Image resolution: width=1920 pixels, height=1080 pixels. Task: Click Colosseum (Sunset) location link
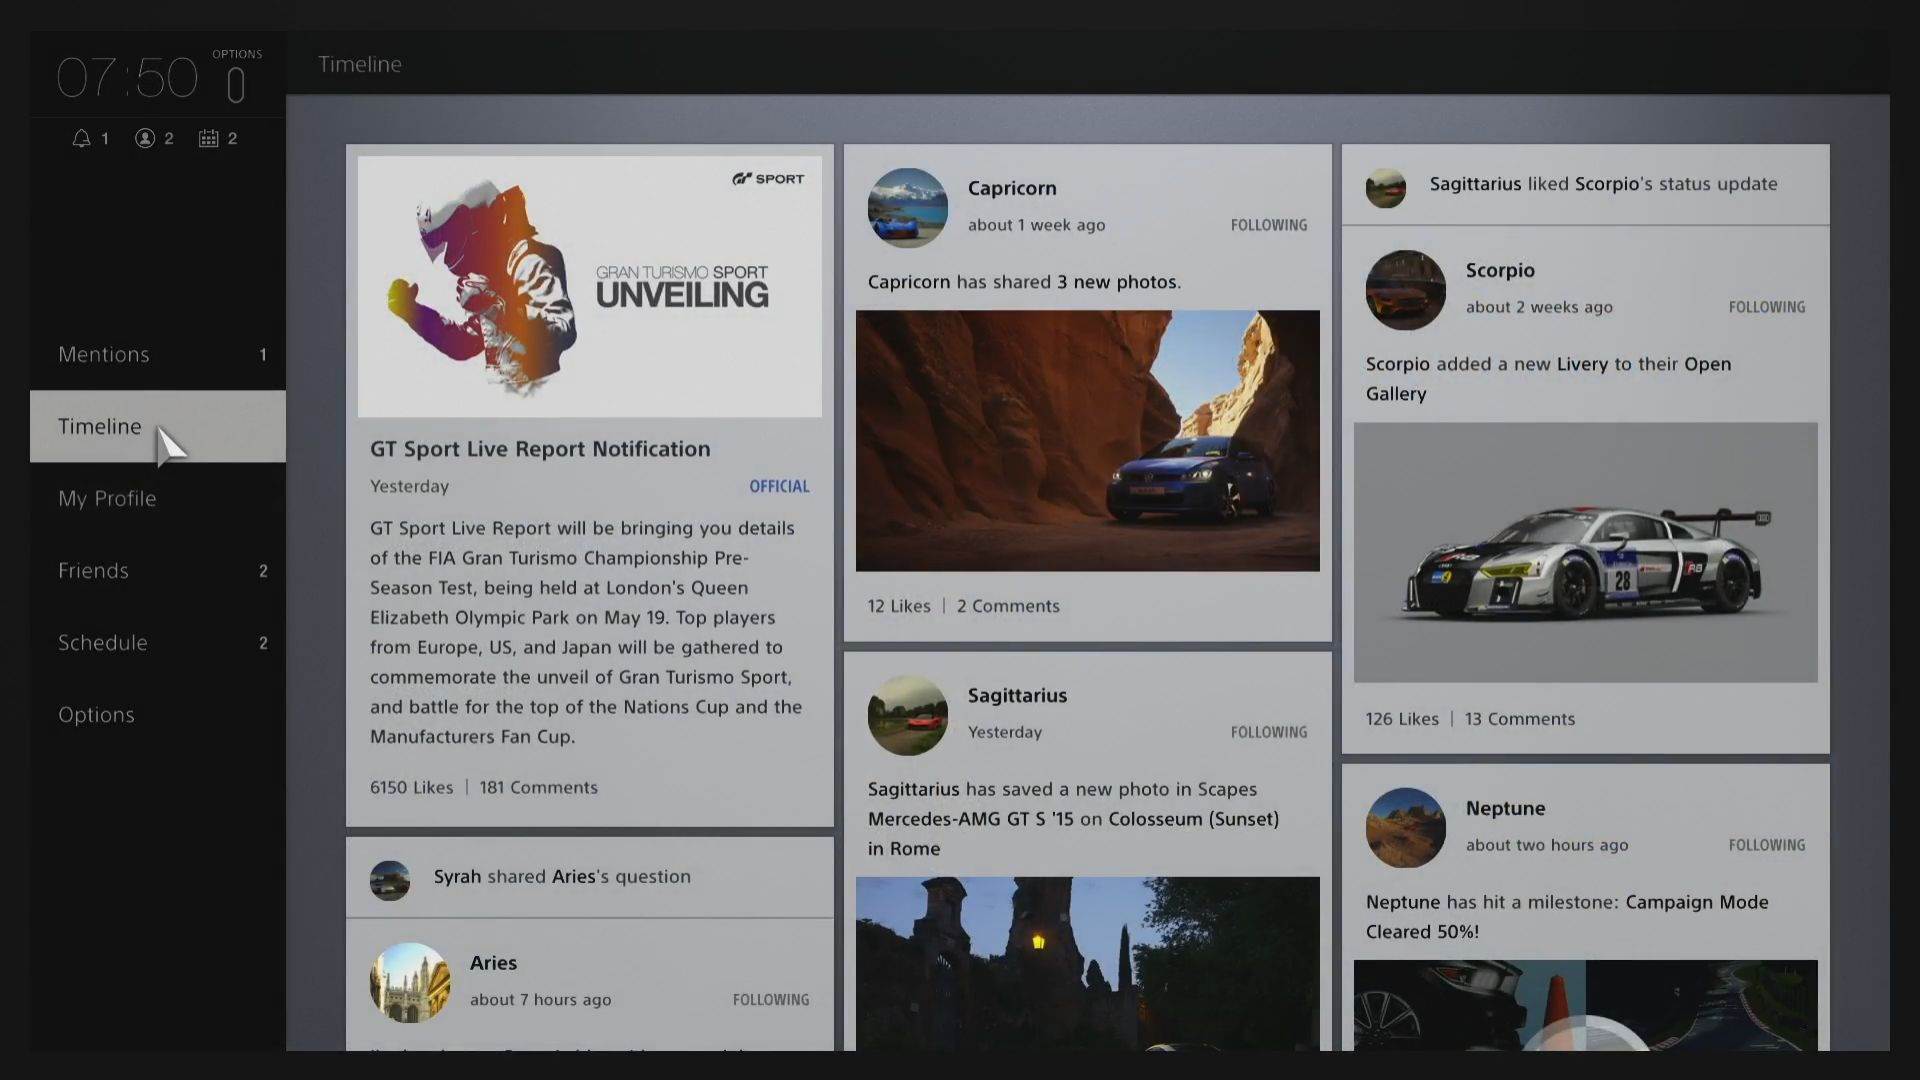[1193, 819]
